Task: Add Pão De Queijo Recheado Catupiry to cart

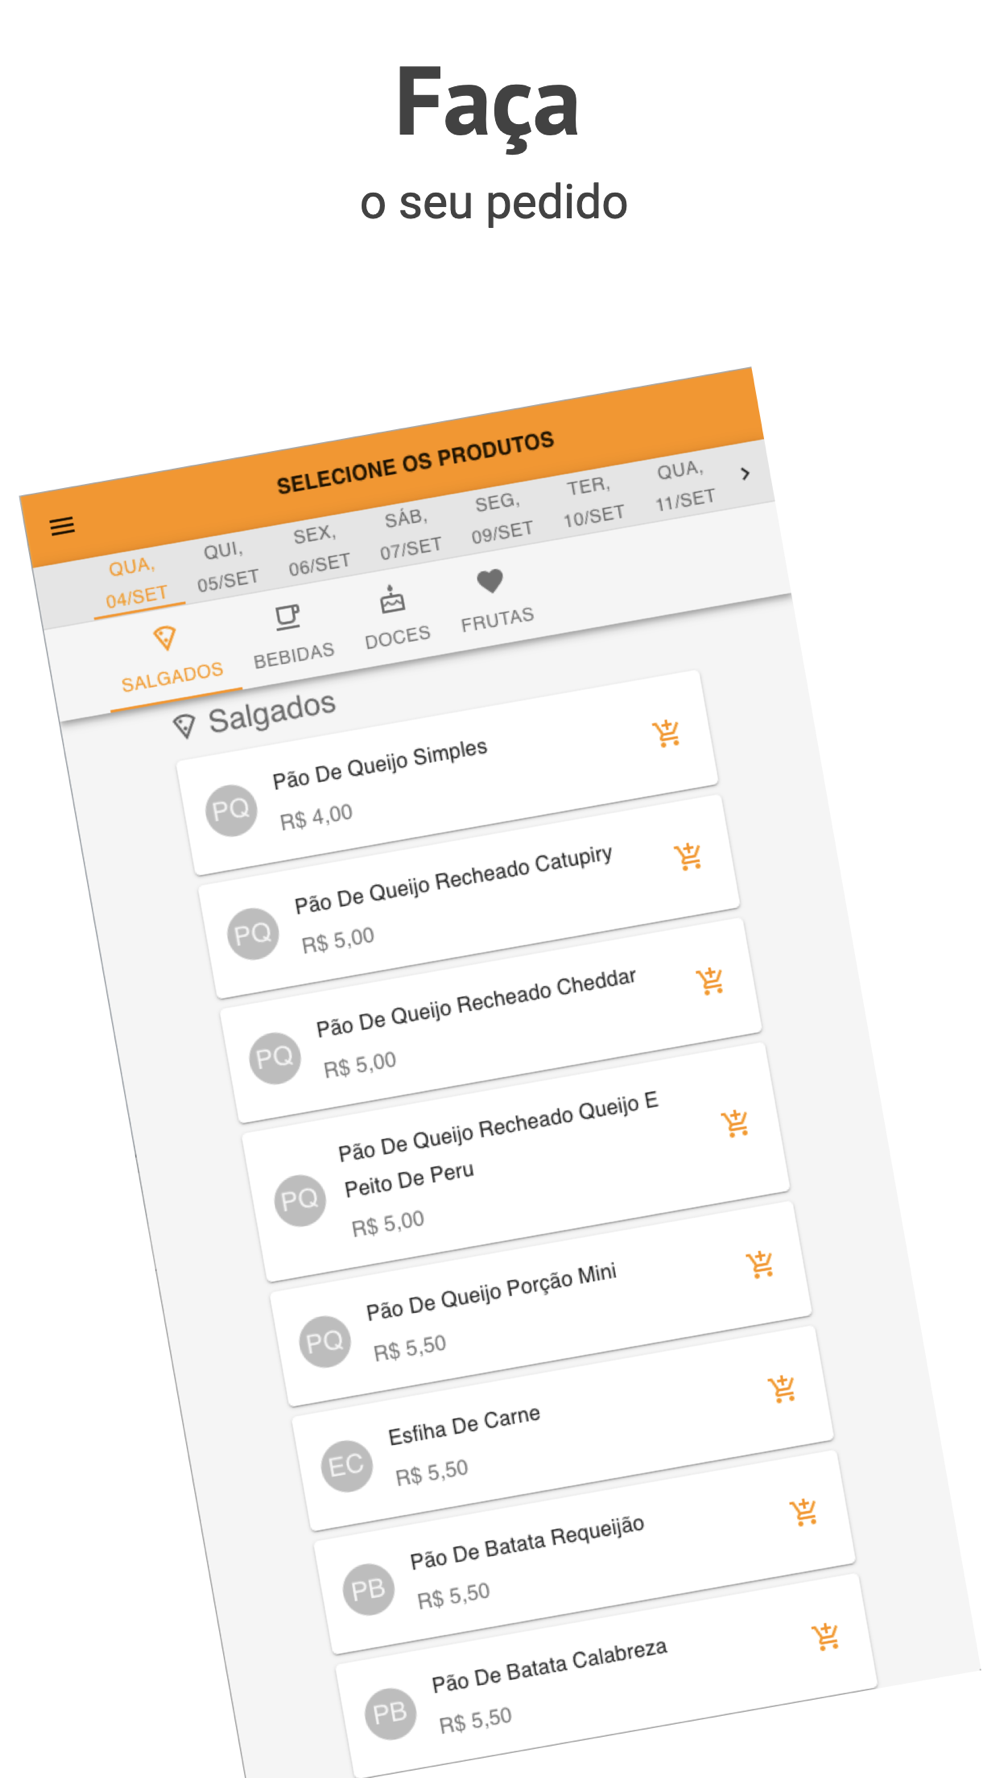Action: [688, 856]
